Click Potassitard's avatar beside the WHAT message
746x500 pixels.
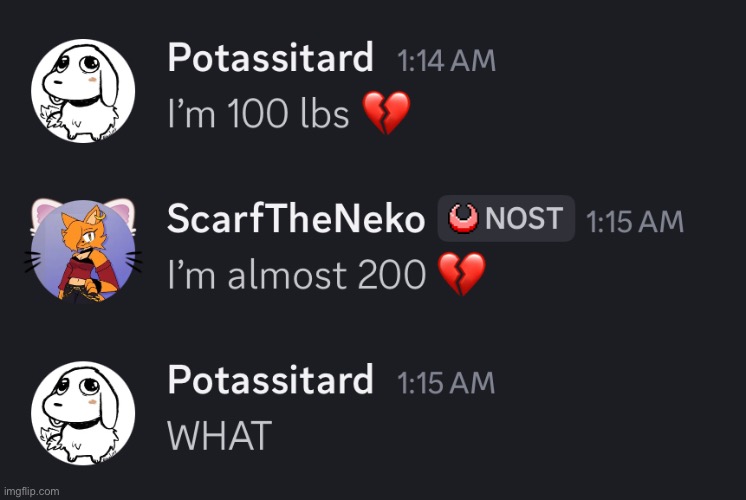[x=84, y=413]
